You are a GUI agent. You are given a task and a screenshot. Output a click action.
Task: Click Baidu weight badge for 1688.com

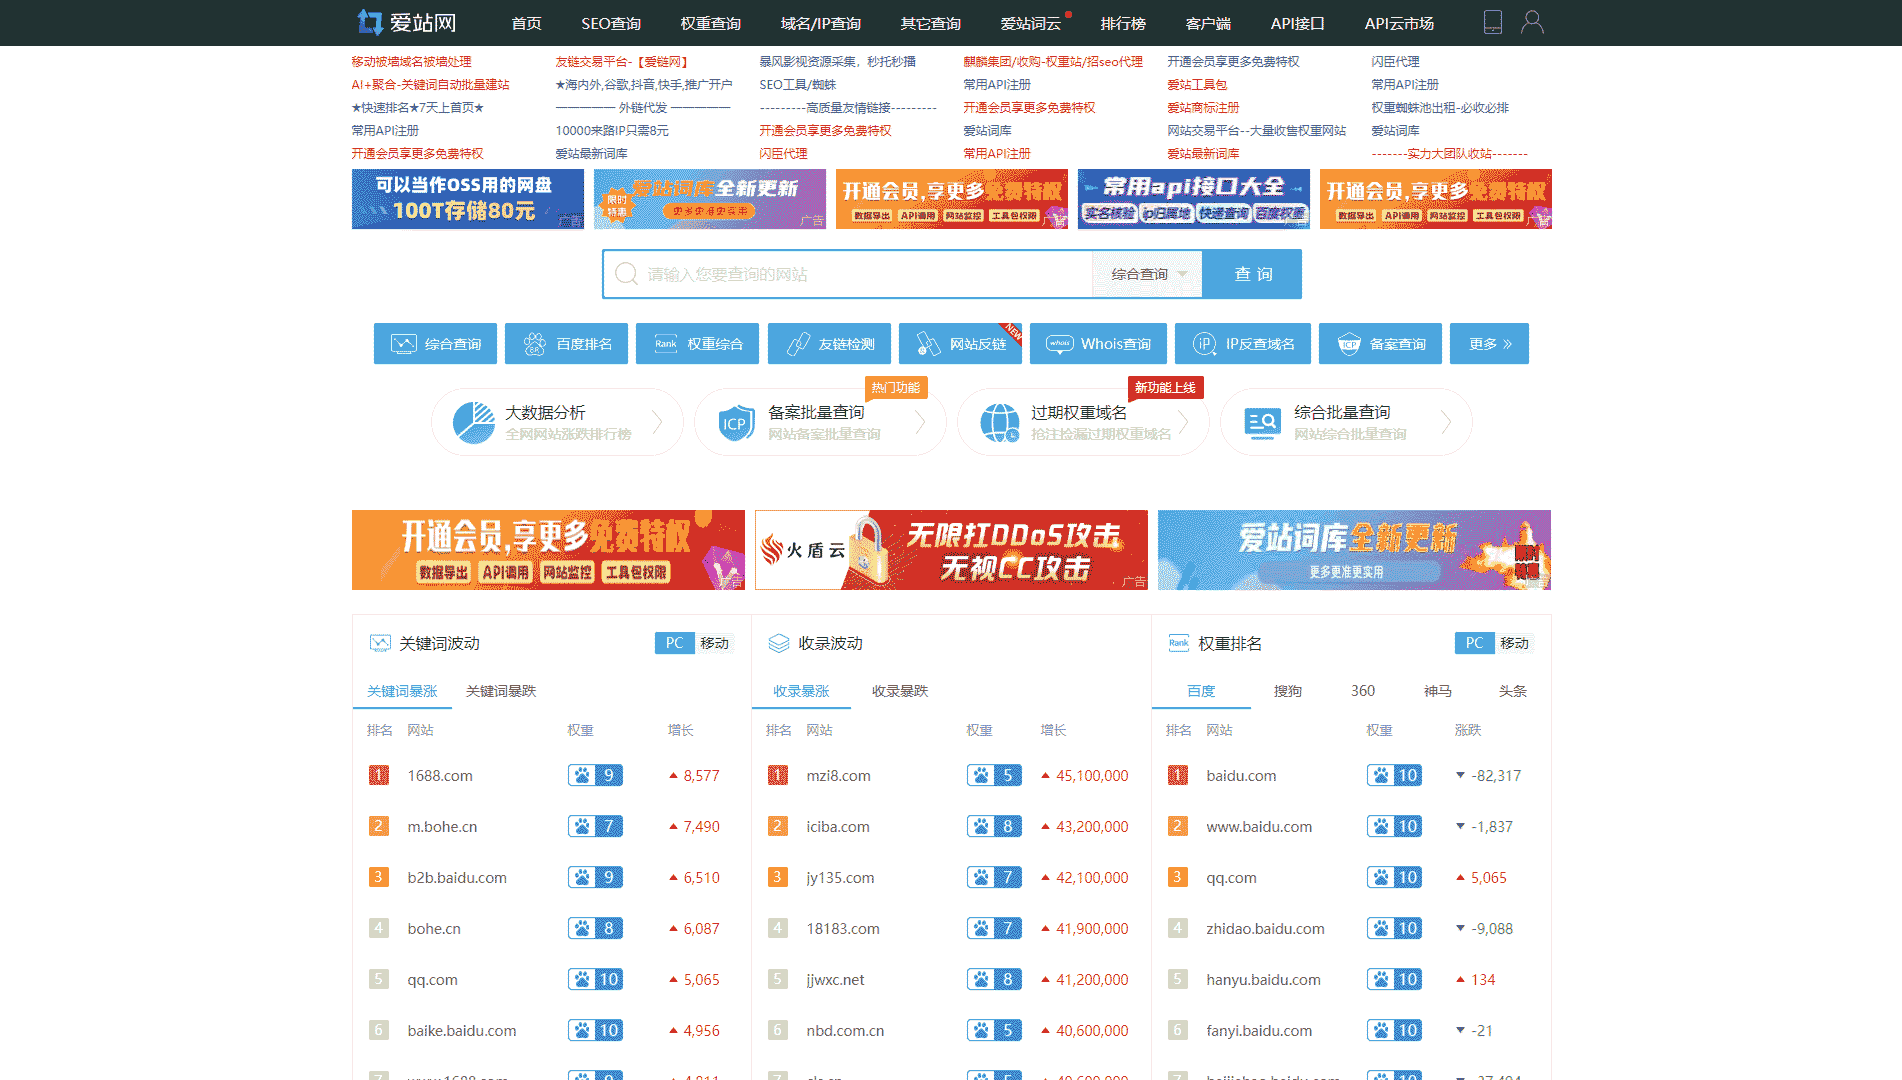[x=595, y=775]
